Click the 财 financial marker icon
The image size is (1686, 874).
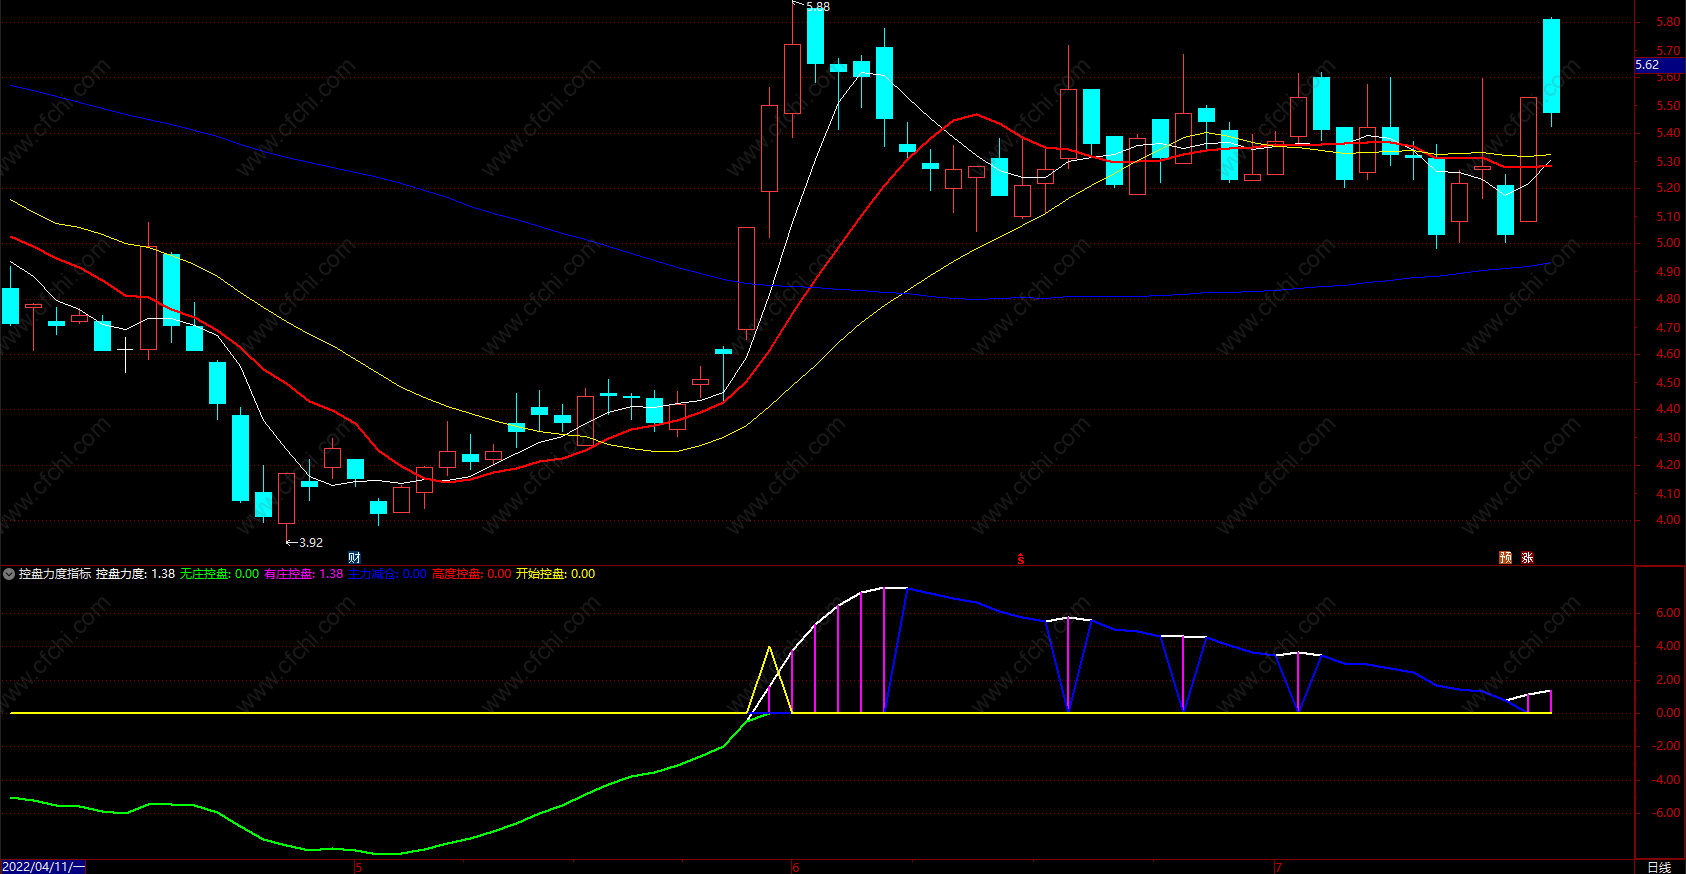pyautogui.click(x=354, y=558)
